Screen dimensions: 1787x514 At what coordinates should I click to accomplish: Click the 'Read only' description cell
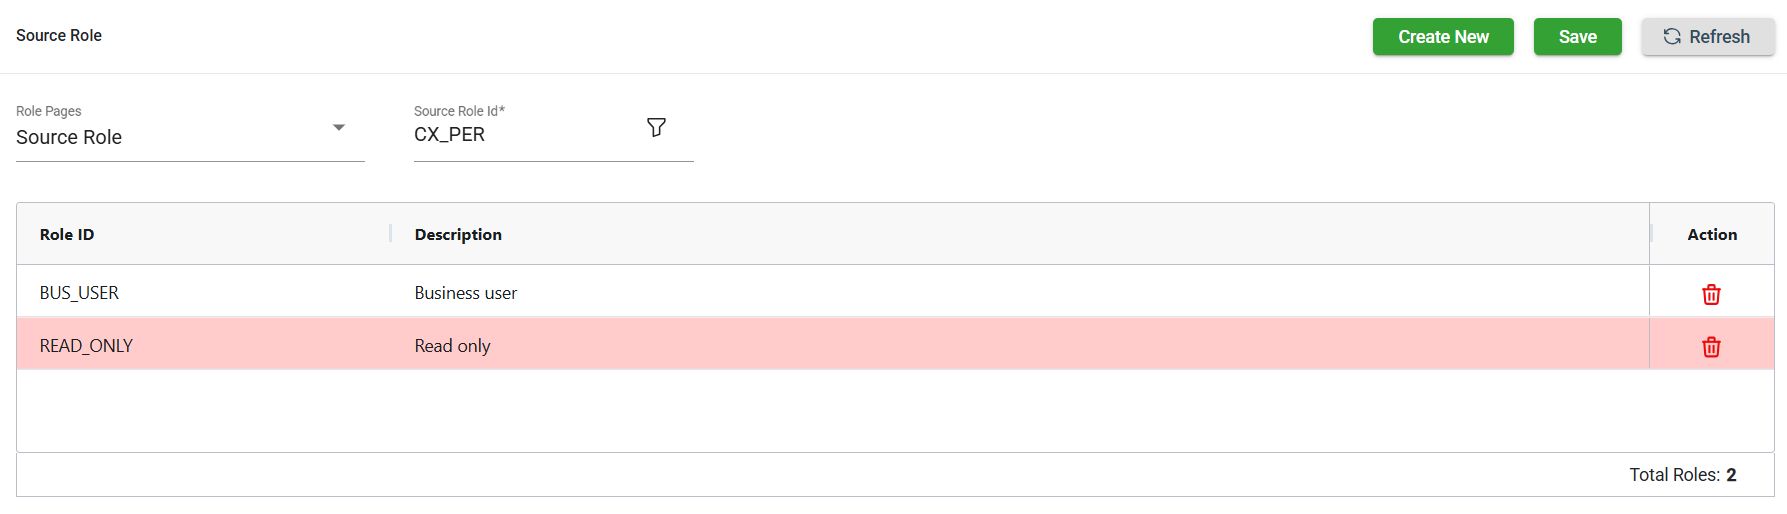[452, 346]
